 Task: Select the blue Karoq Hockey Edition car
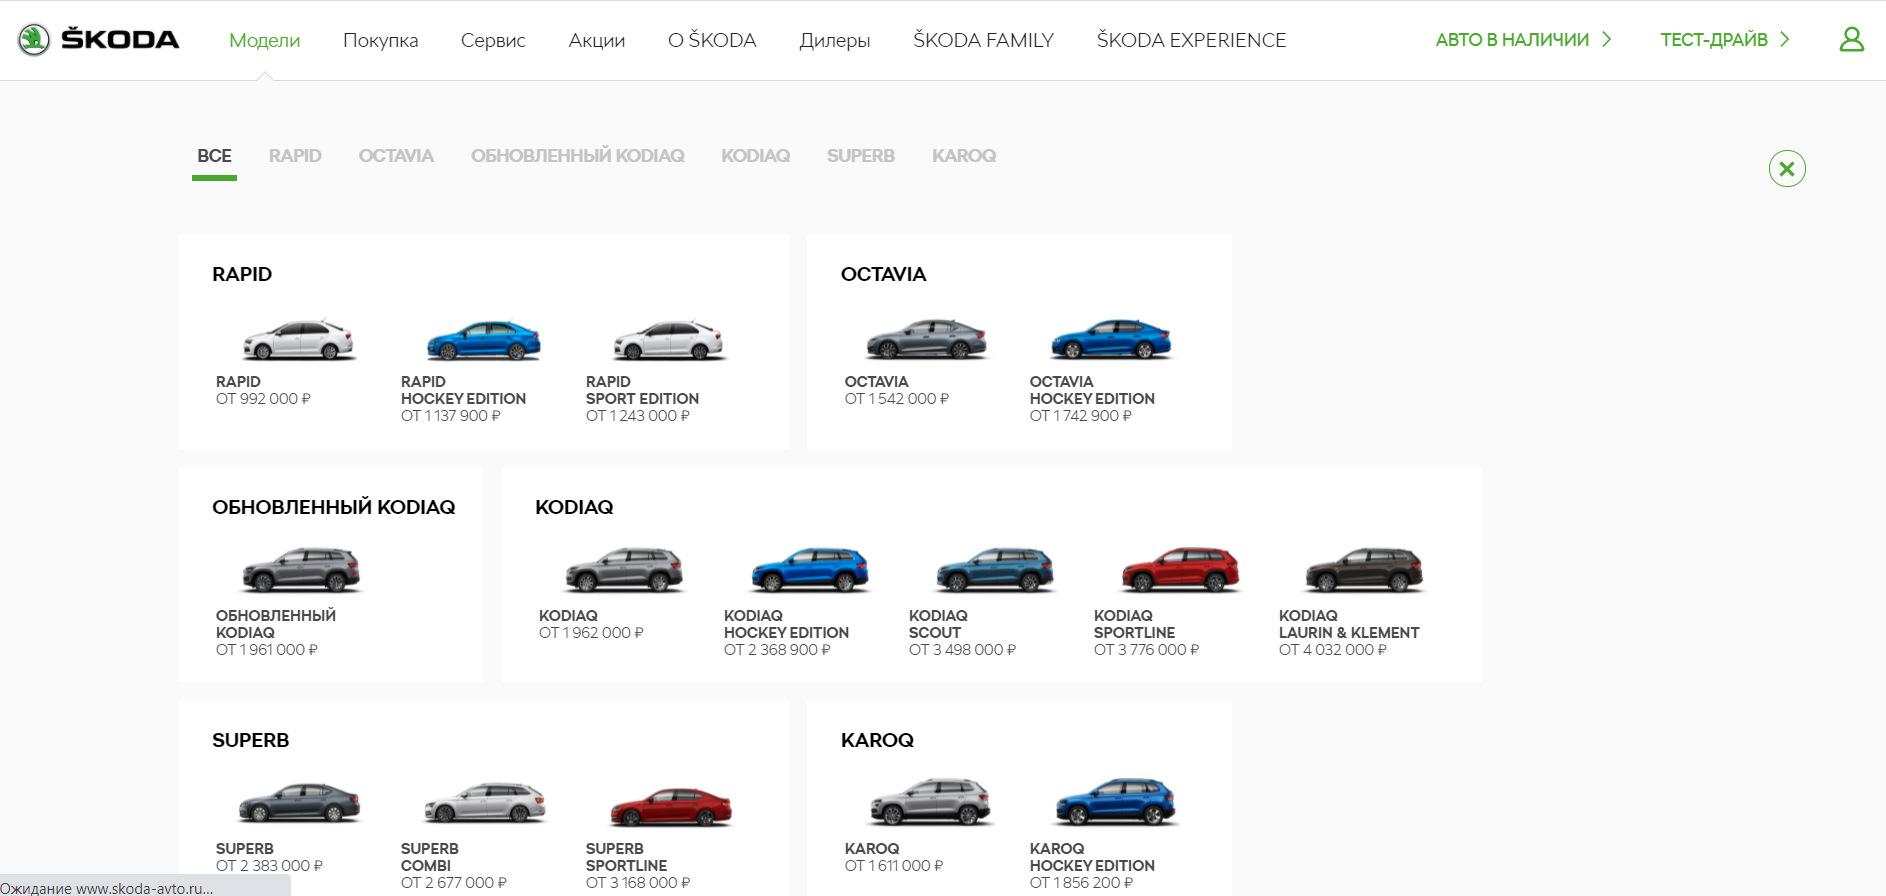[x=1116, y=802]
